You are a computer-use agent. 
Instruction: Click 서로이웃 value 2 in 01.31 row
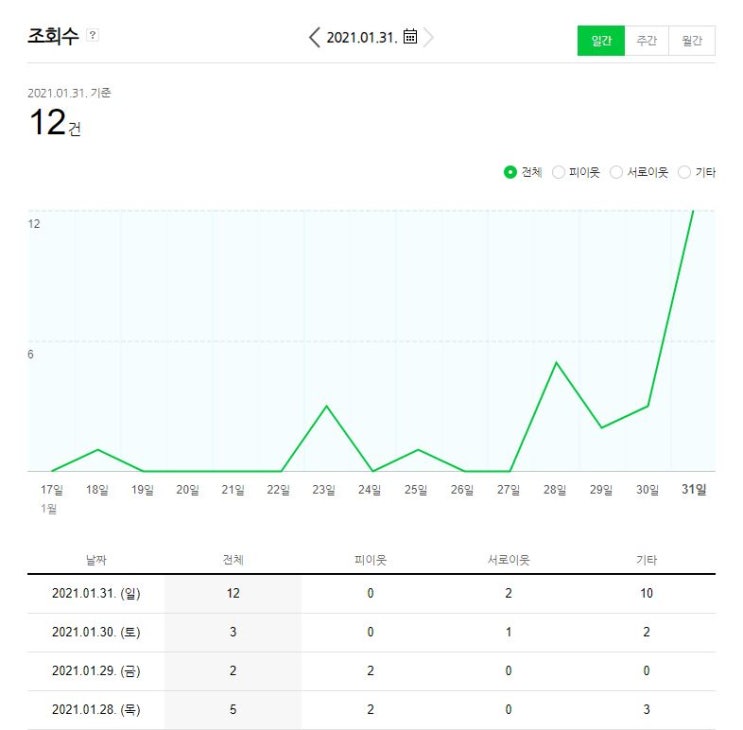[x=508, y=593]
